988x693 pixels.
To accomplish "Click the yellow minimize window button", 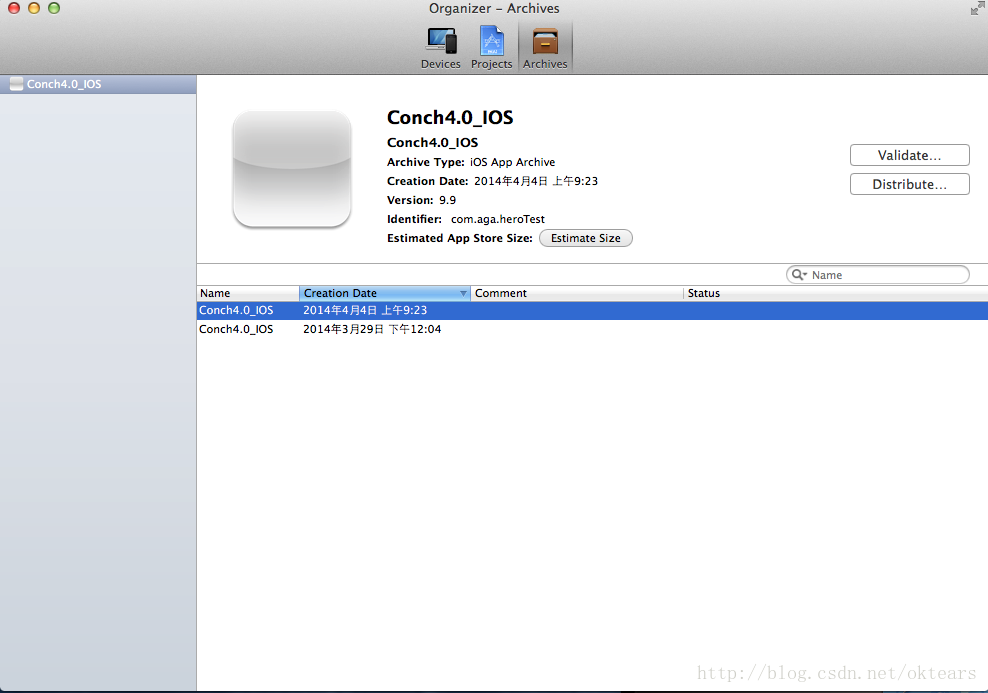I will (34, 8).
